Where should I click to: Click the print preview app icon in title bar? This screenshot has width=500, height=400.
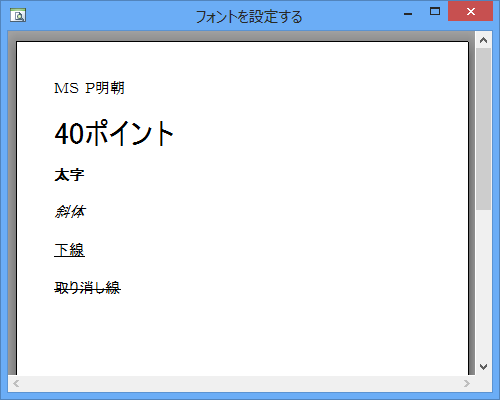(18, 15)
